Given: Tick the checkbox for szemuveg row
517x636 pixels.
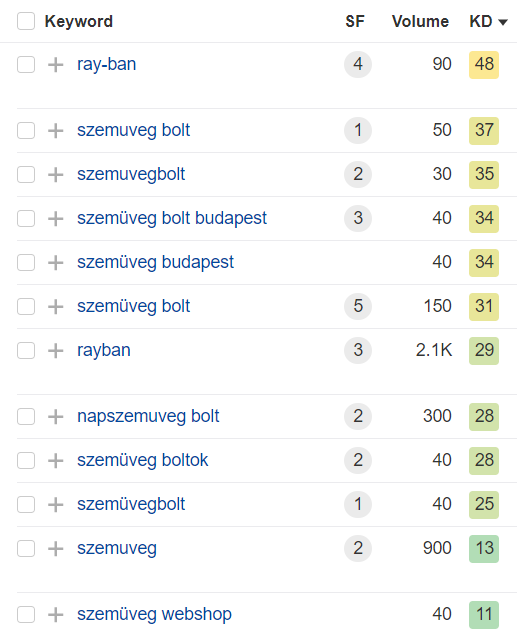Looking at the screenshot, I should [x=26, y=548].
